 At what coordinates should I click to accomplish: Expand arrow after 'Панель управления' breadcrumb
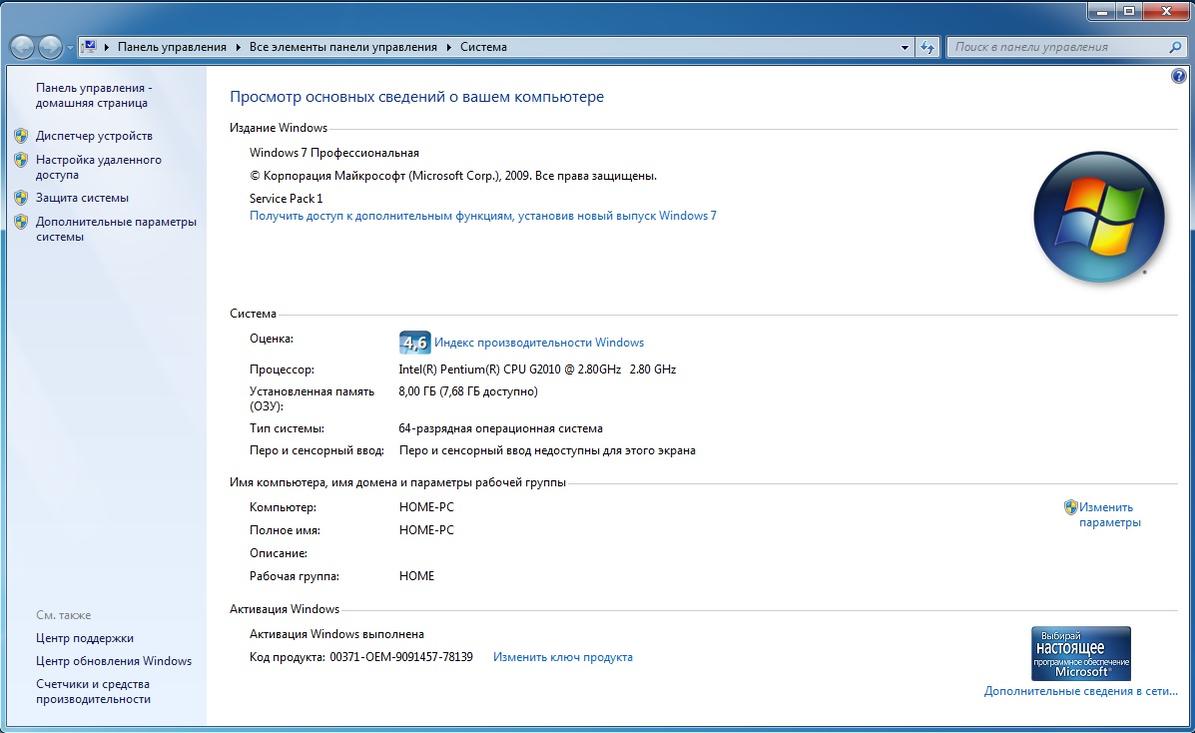pos(238,47)
